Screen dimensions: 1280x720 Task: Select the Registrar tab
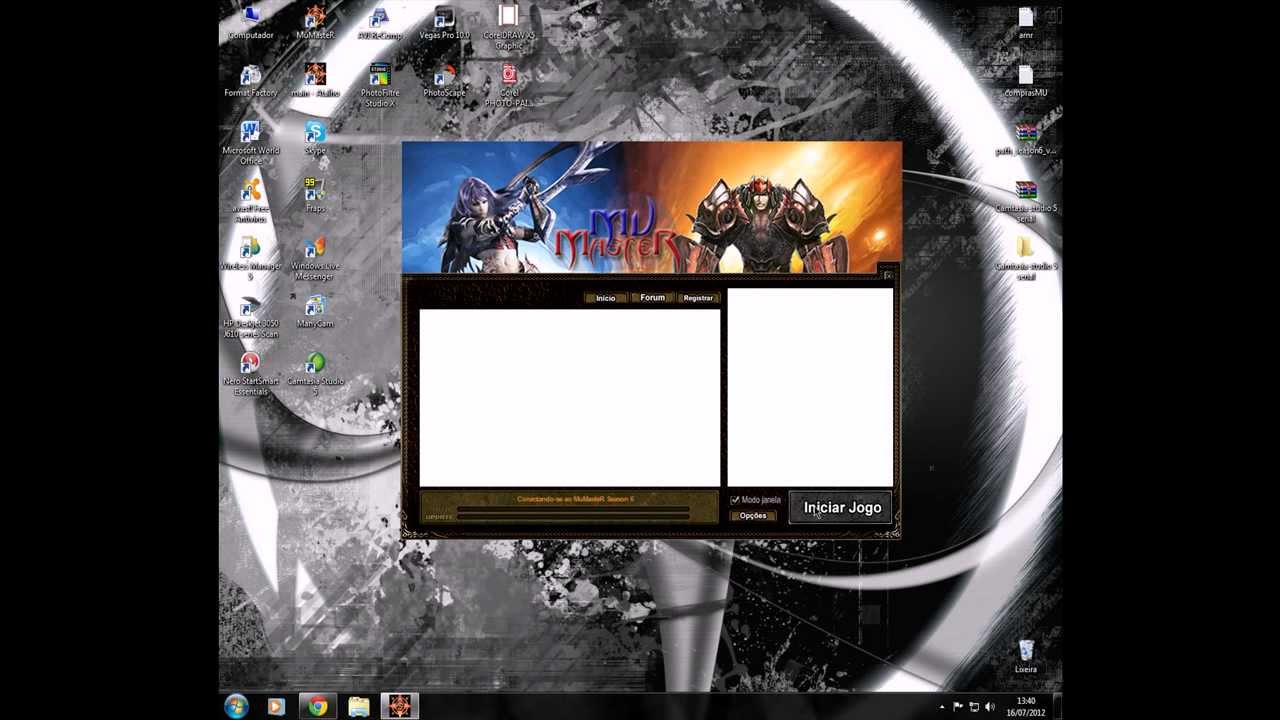point(698,298)
